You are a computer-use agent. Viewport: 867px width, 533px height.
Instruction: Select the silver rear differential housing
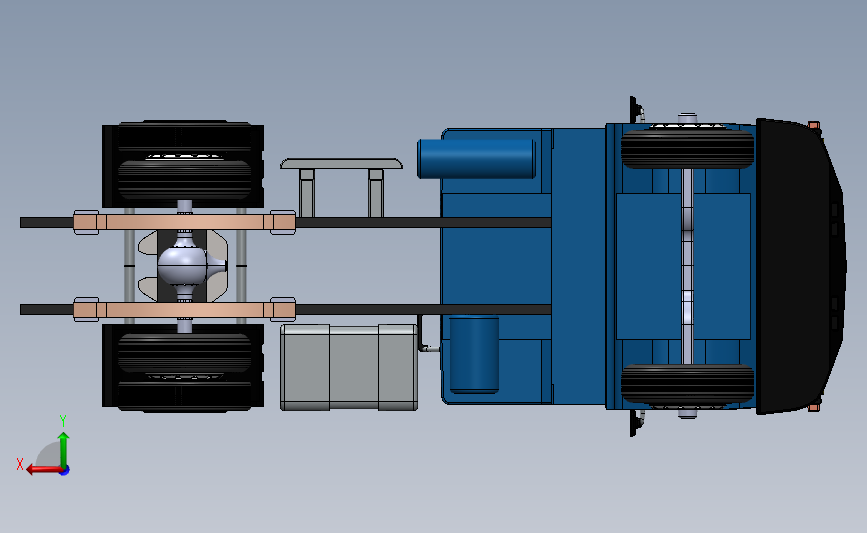pyautogui.click(x=185, y=266)
